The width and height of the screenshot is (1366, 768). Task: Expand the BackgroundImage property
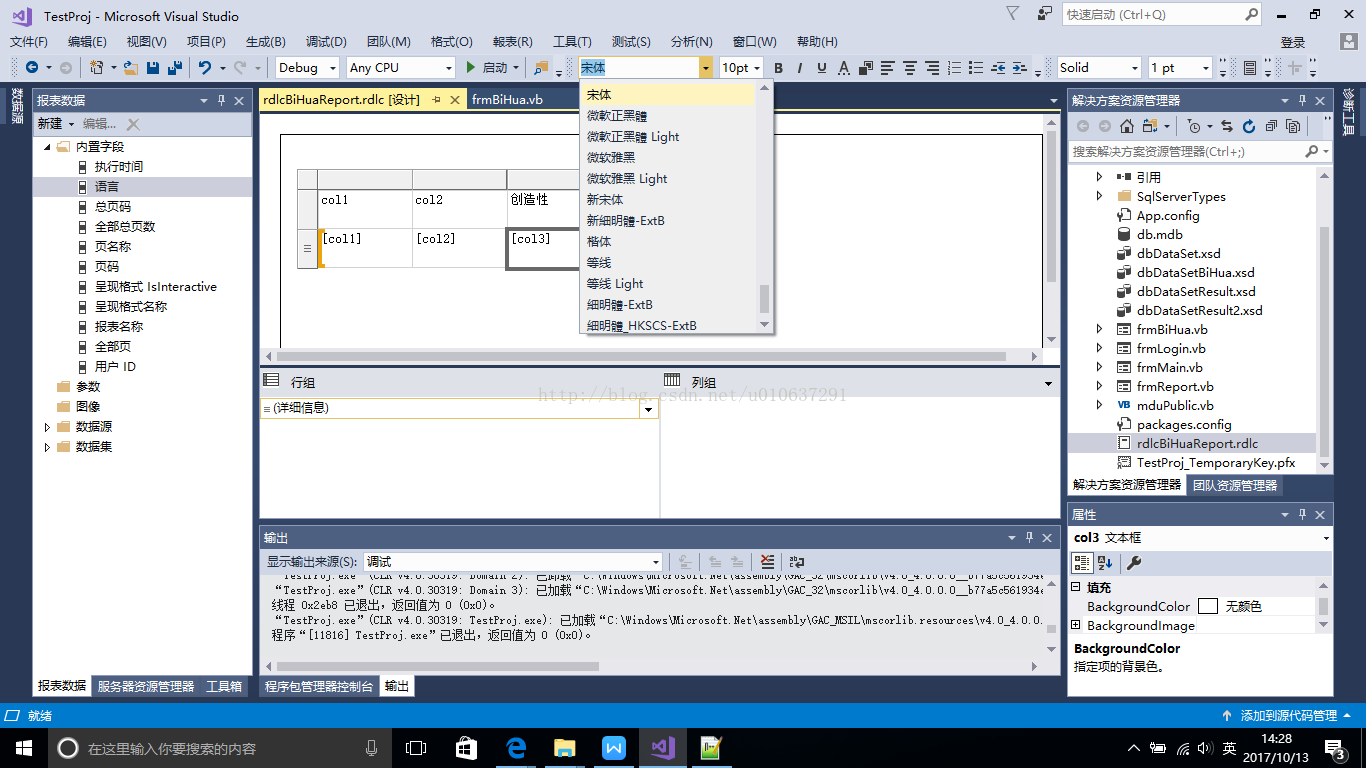point(1076,625)
